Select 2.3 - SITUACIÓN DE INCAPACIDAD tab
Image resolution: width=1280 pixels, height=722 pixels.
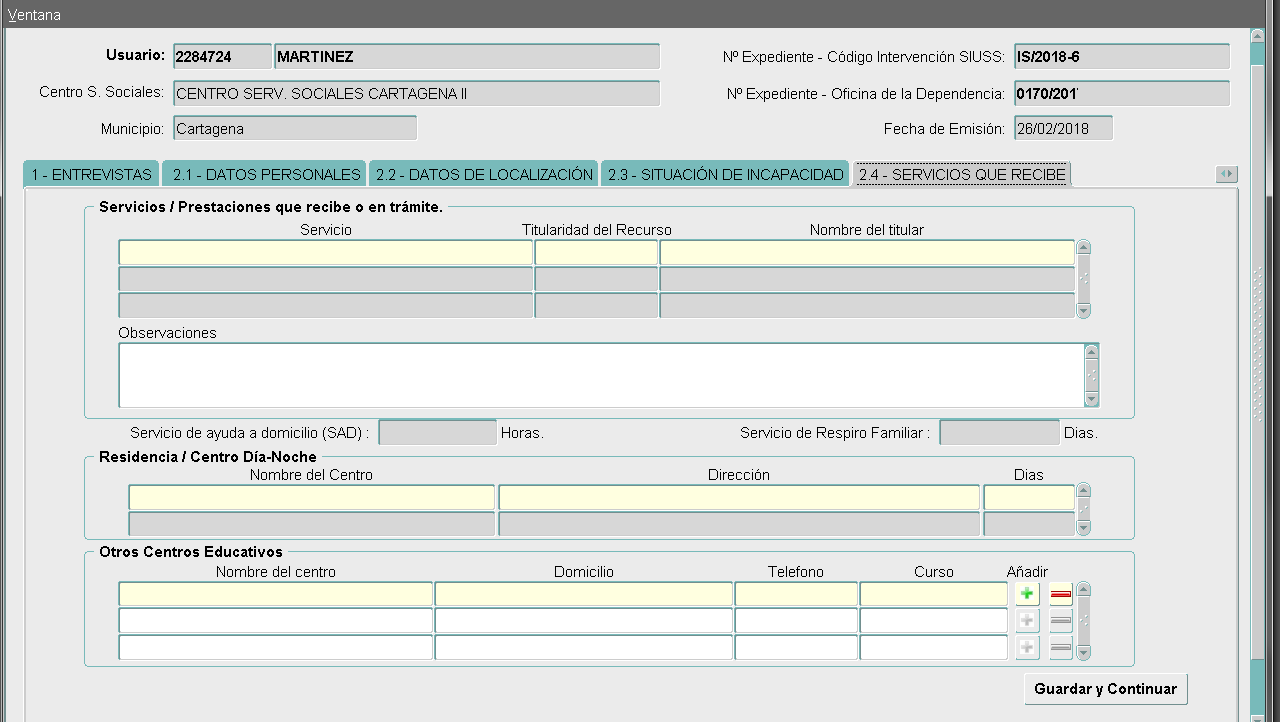click(x=725, y=175)
